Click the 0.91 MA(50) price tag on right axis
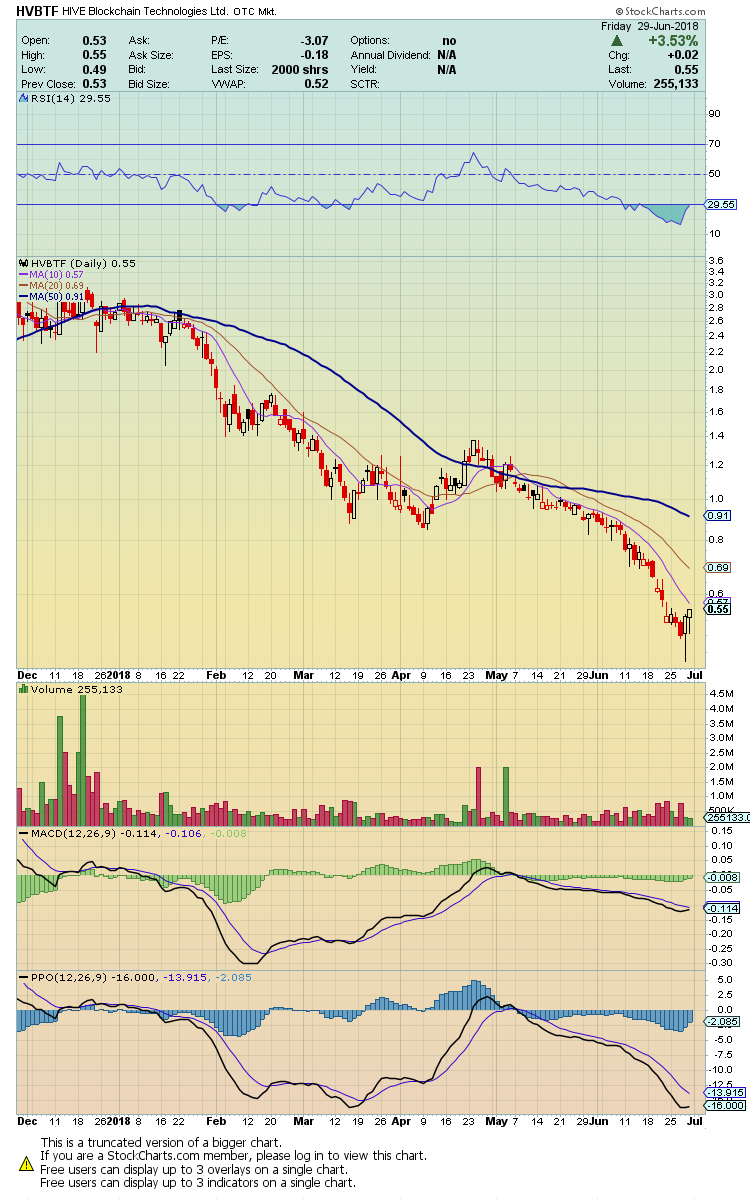 [717, 516]
